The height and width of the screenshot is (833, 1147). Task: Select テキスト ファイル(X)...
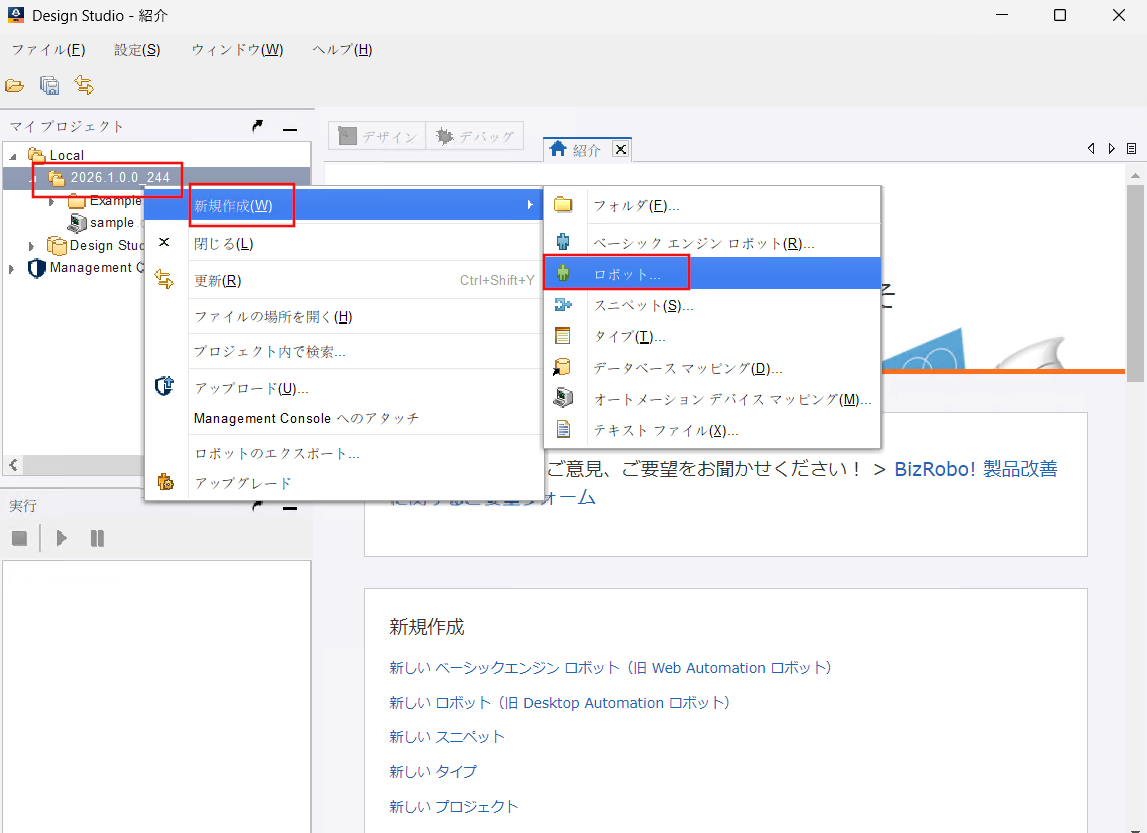(x=712, y=430)
